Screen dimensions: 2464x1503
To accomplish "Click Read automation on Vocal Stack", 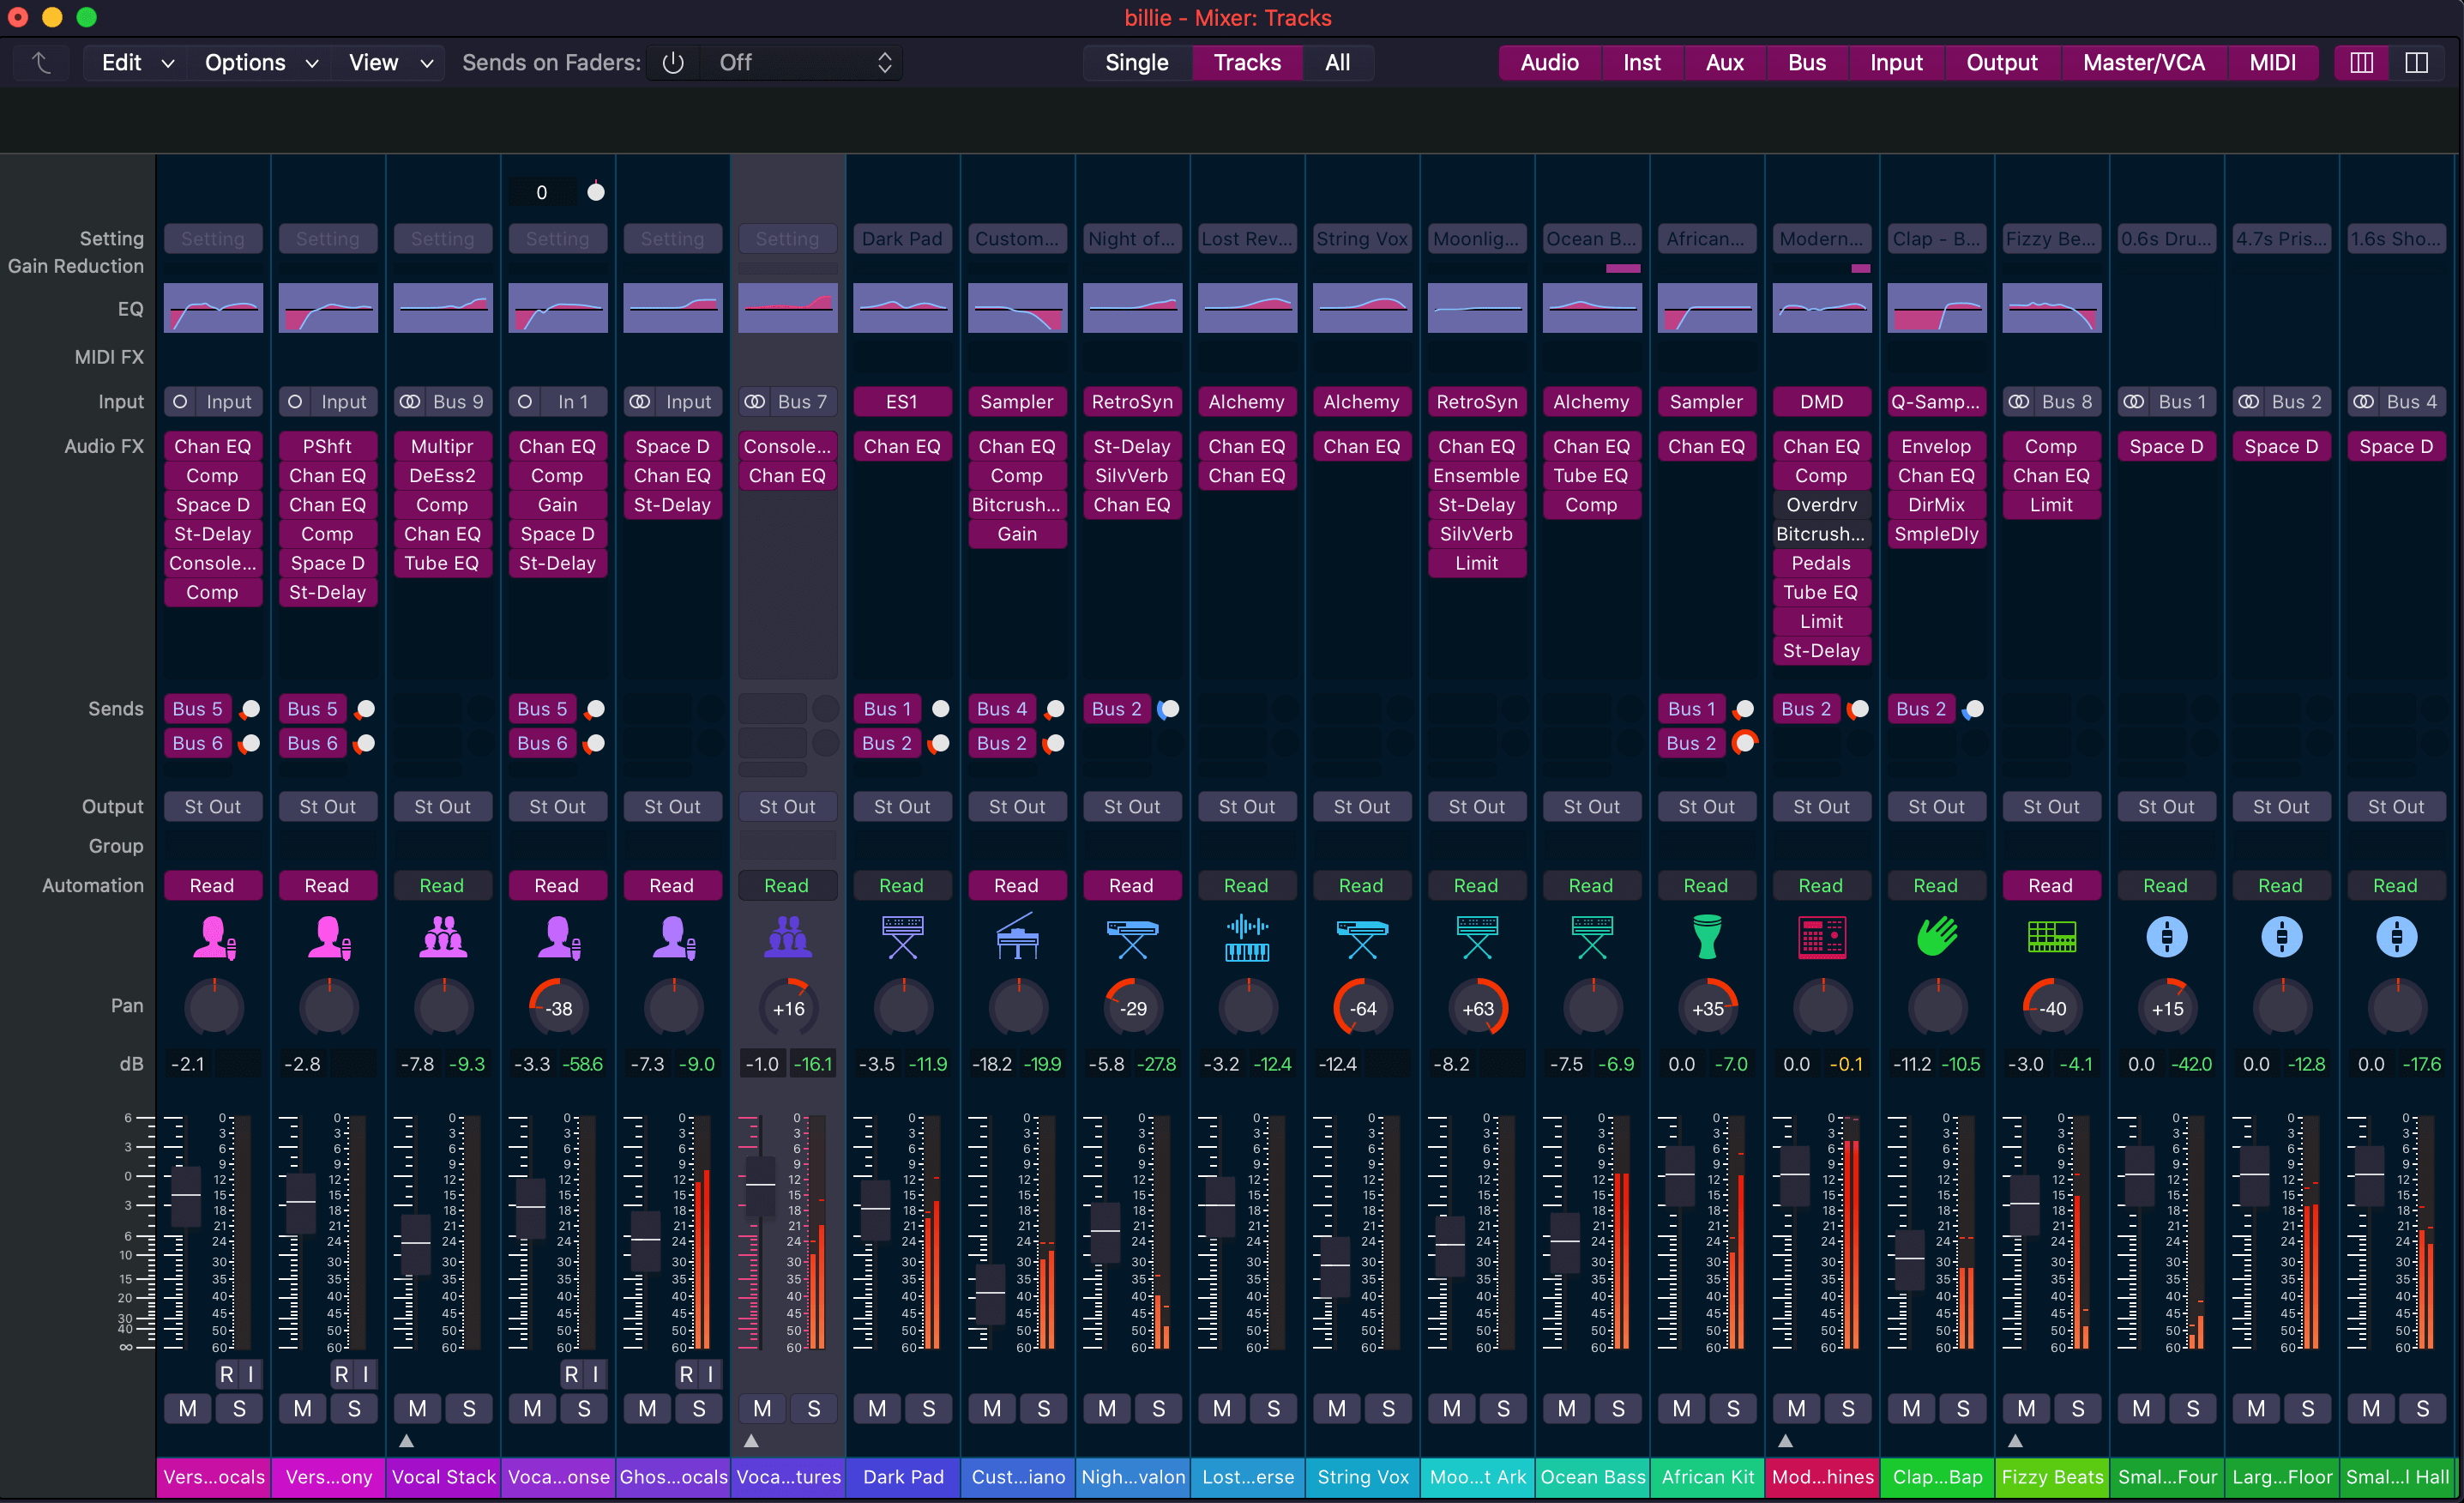I will [x=442, y=885].
